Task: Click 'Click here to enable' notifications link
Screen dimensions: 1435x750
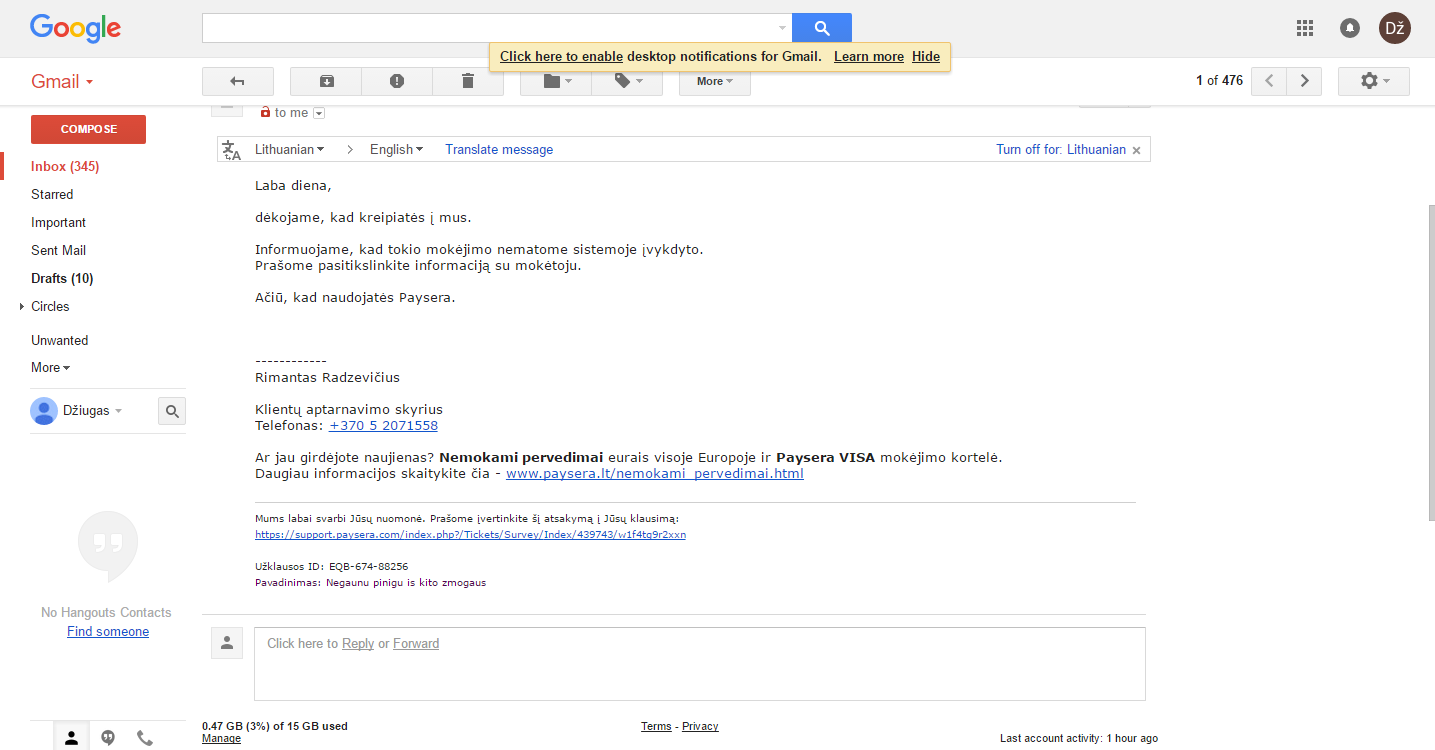Action: (561, 57)
